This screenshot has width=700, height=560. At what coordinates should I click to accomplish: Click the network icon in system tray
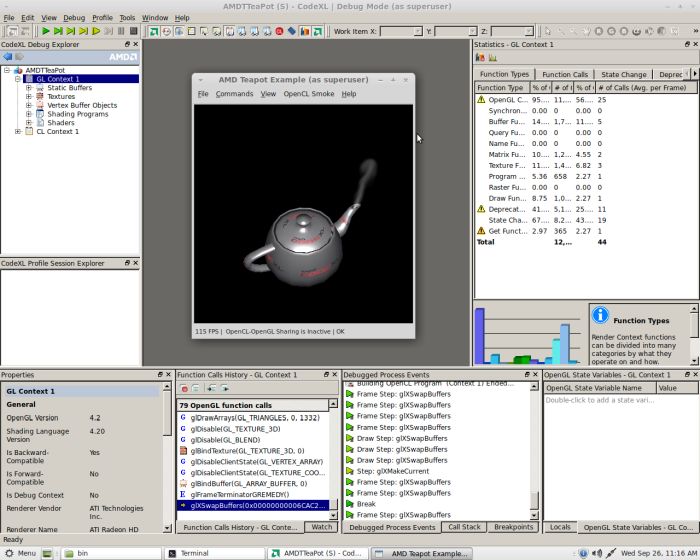[x=610, y=553]
